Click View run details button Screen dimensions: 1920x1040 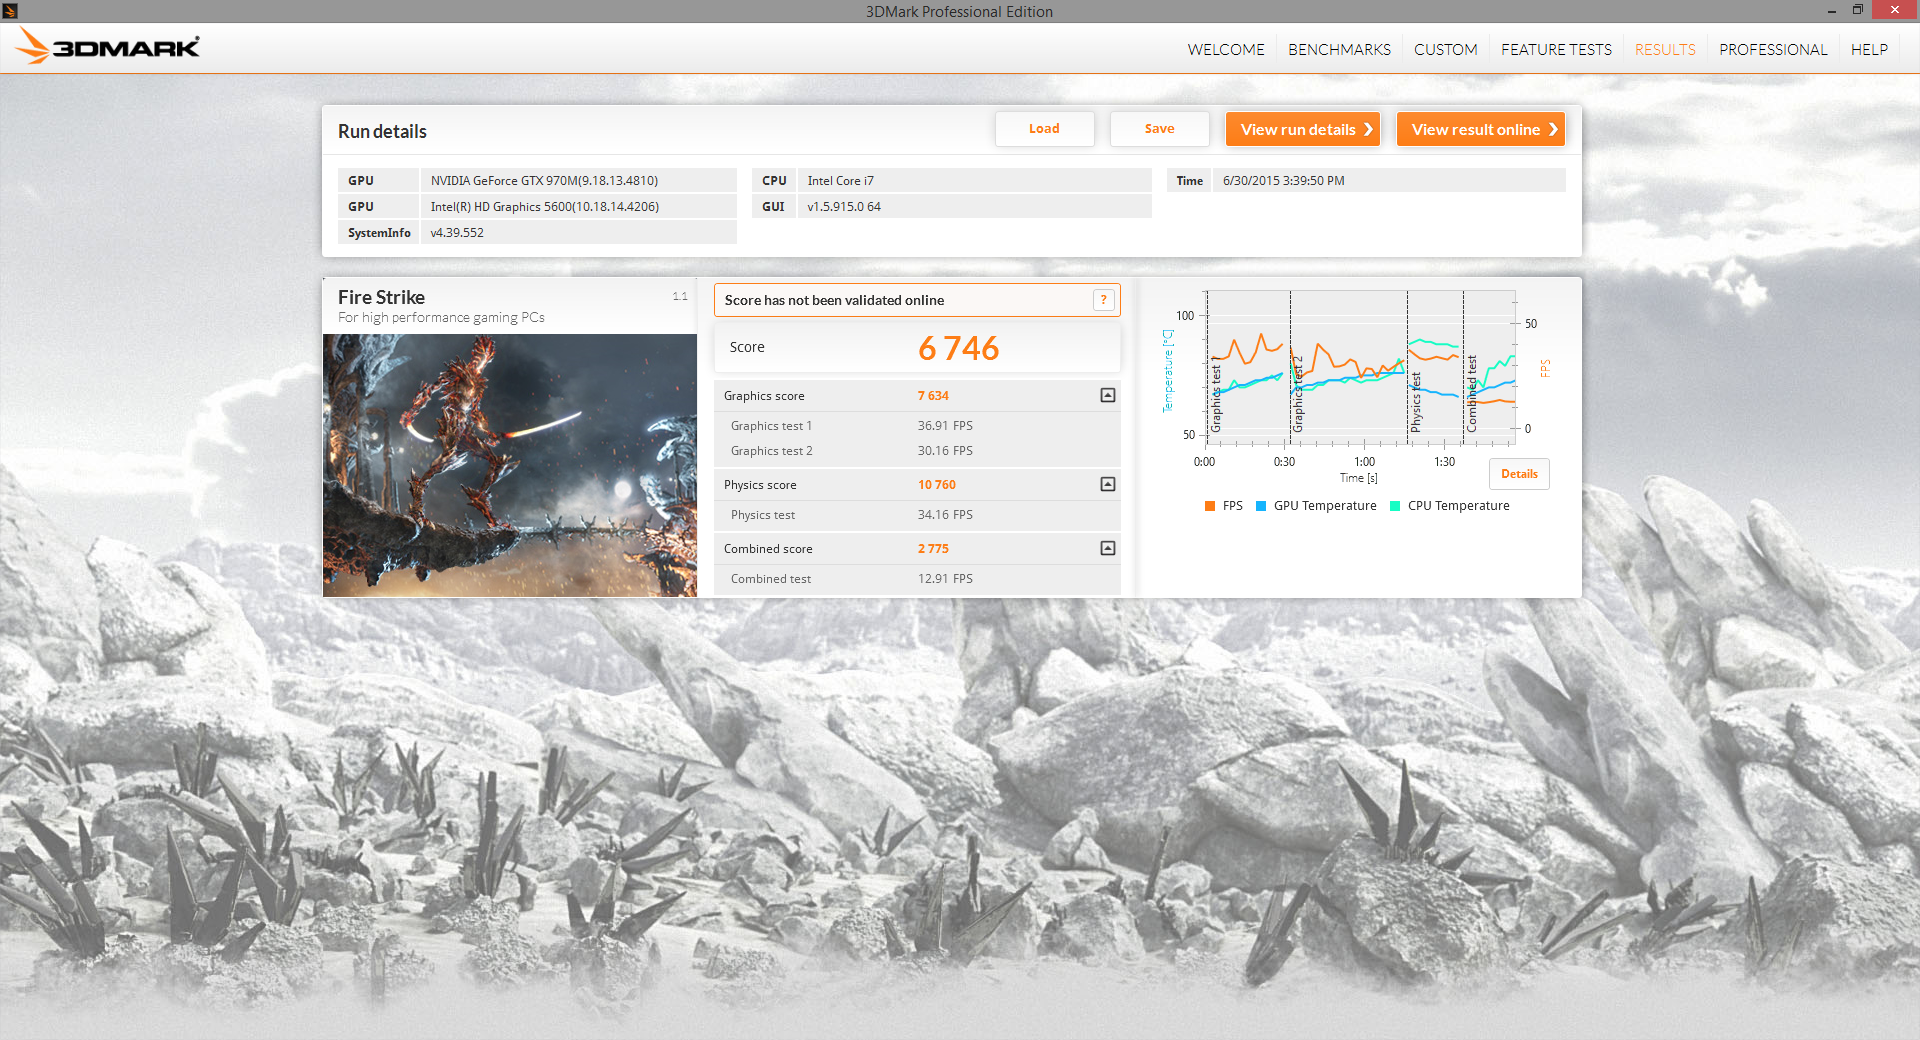(x=1303, y=129)
